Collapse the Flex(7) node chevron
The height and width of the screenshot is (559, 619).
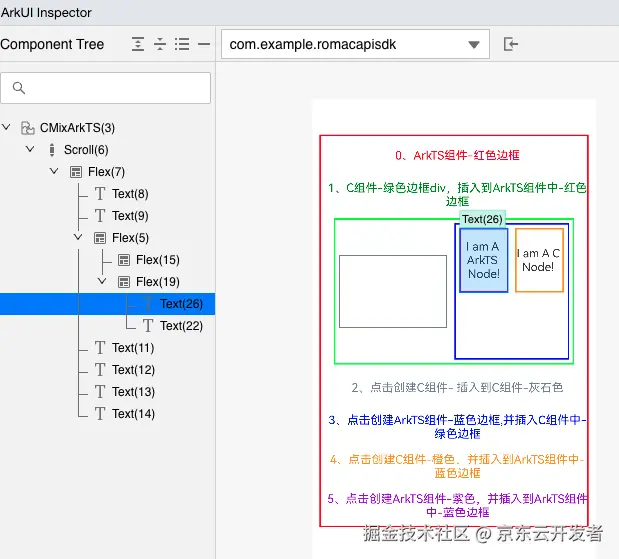pyautogui.click(x=54, y=171)
